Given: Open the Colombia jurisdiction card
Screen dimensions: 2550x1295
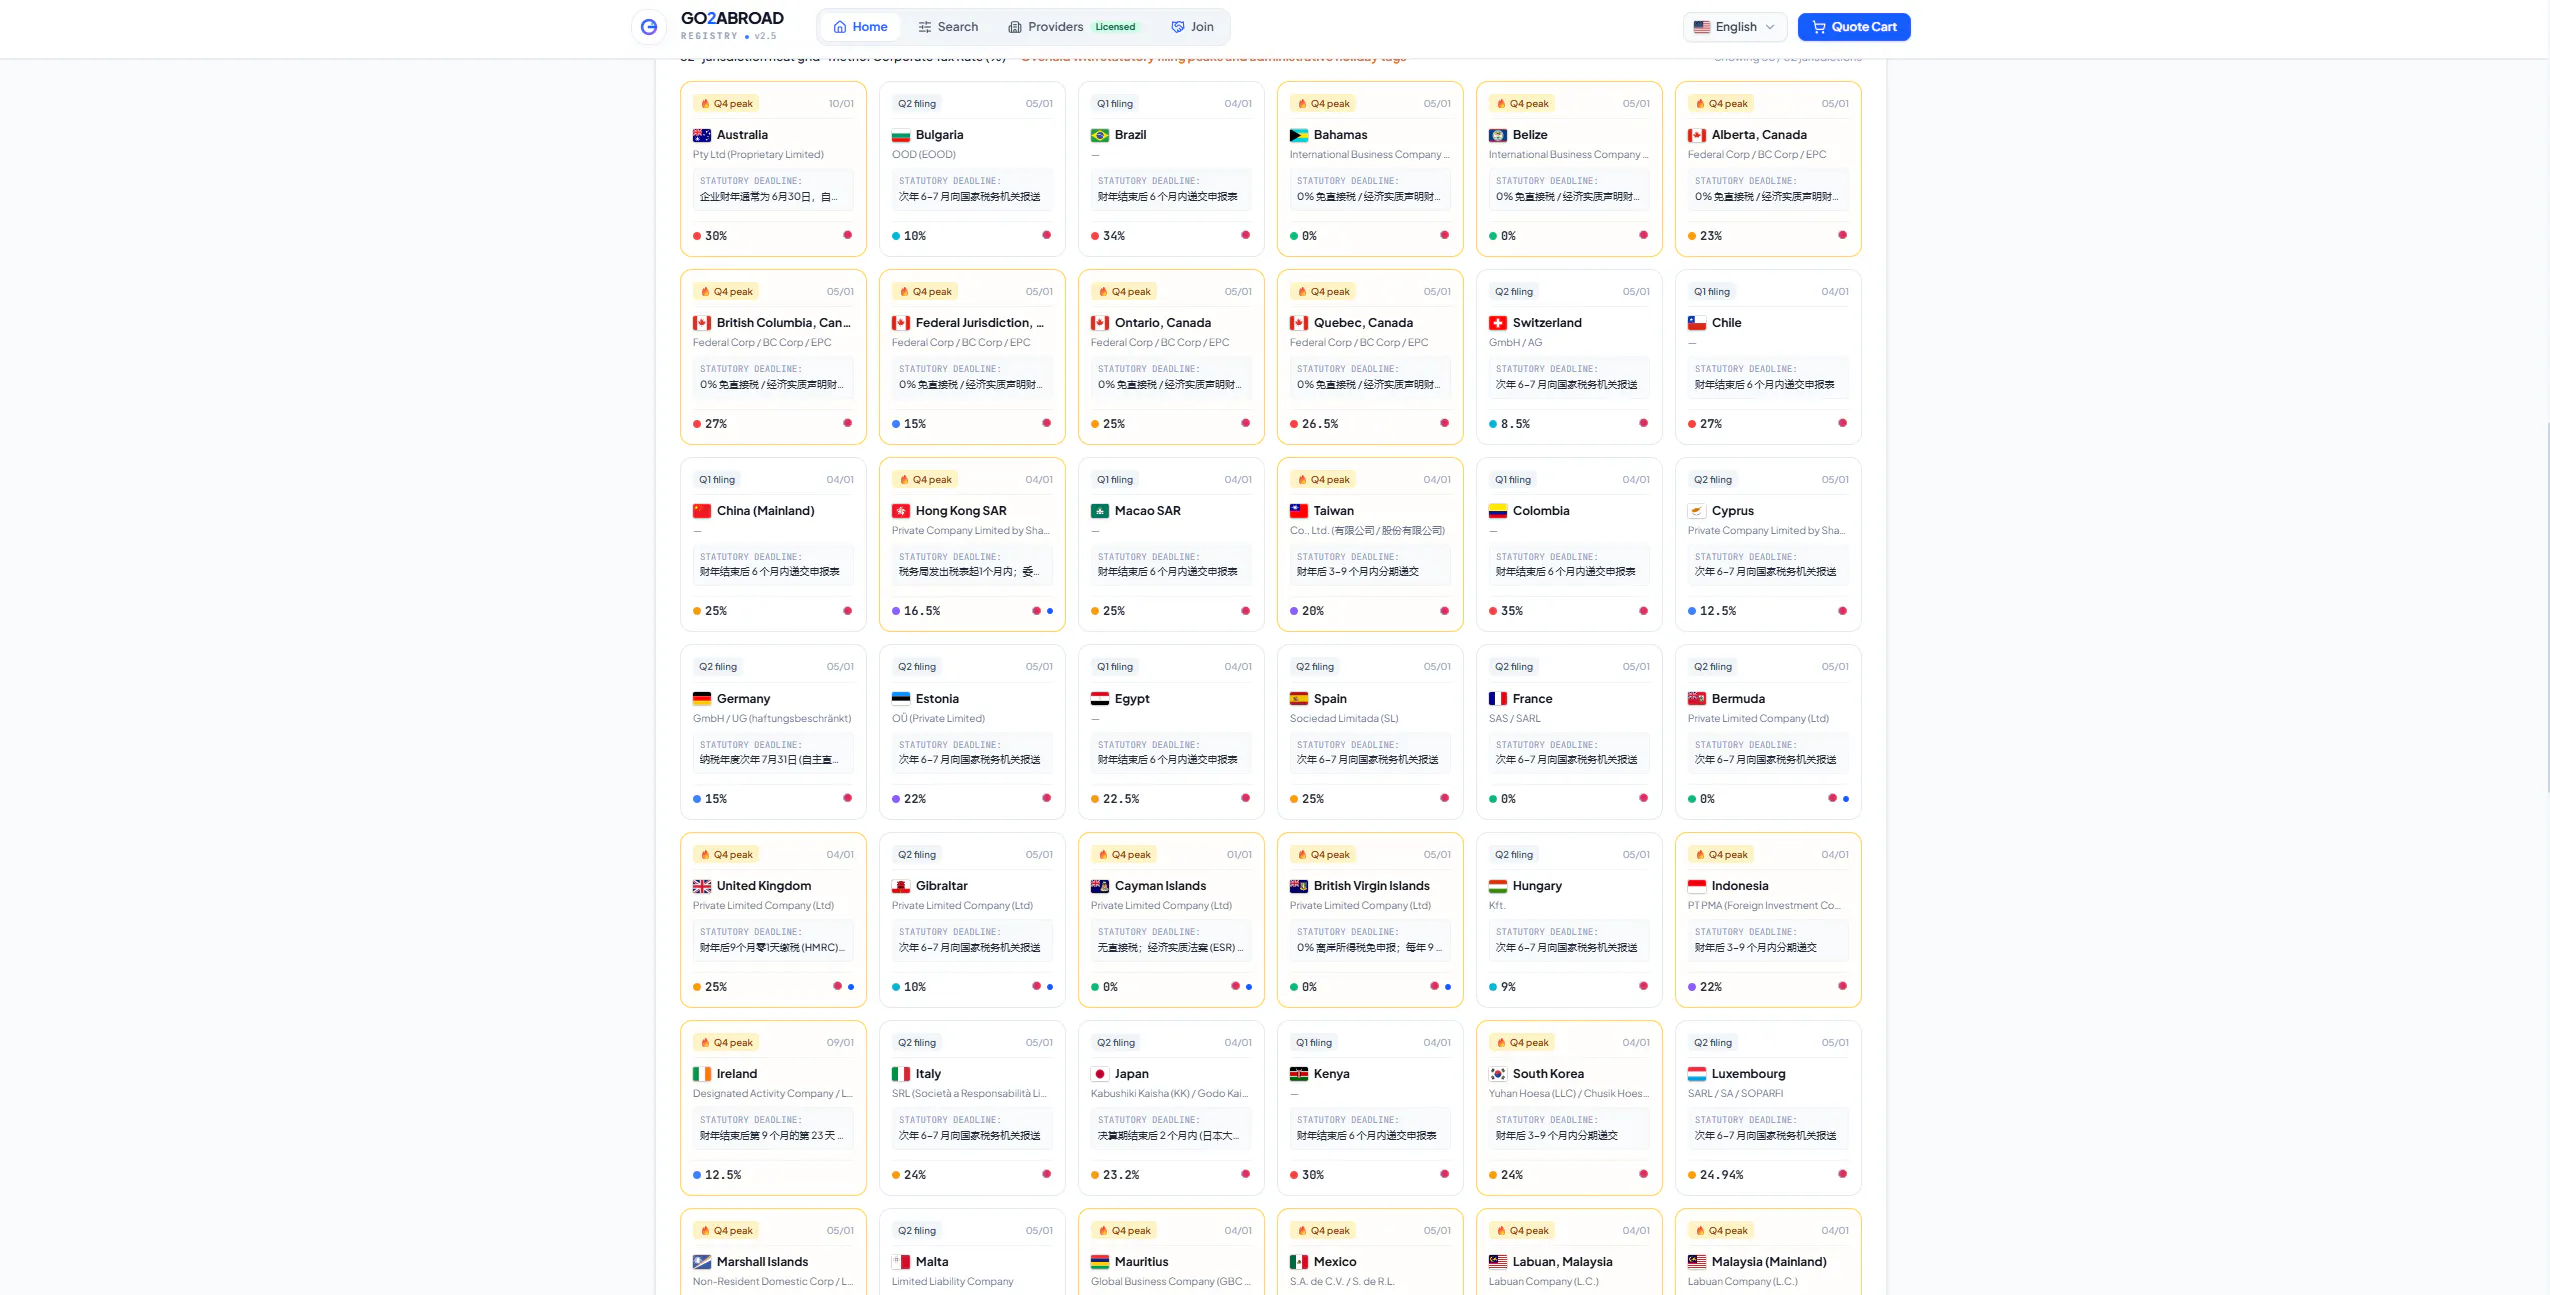Looking at the screenshot, I should click(x=1569, y=544).
